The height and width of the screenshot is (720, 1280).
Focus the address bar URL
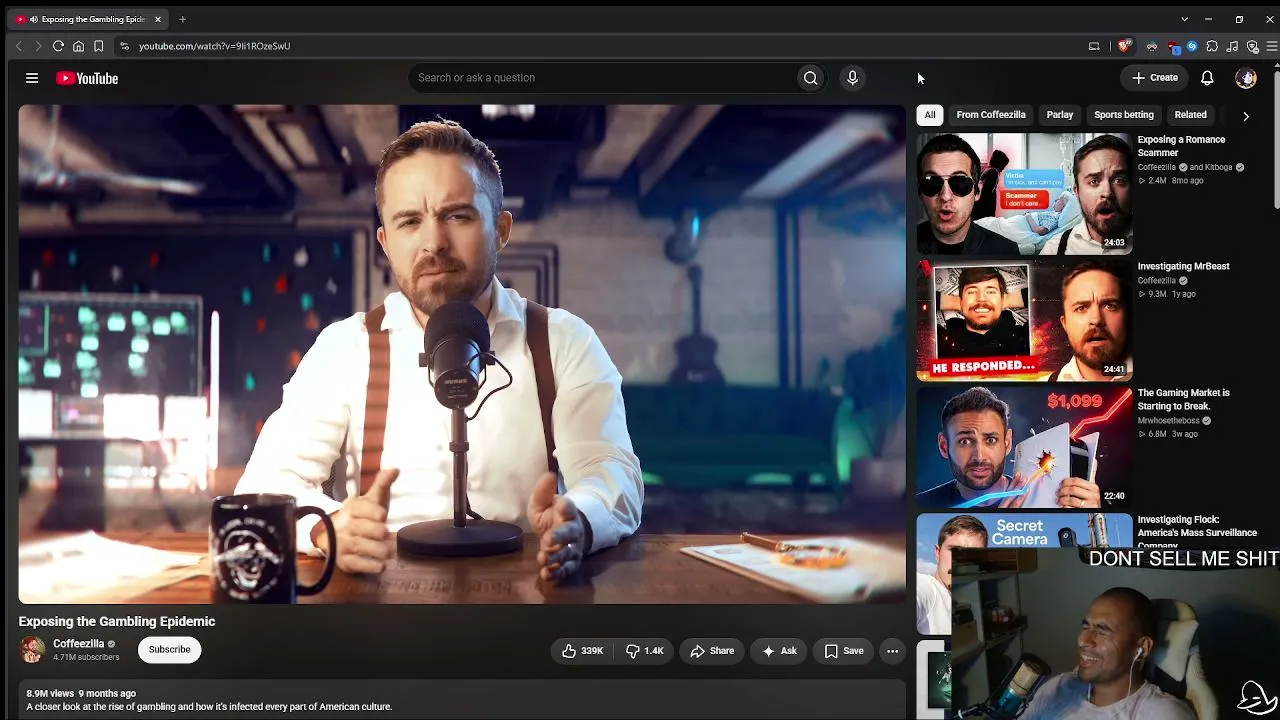(x=215, y=46)
